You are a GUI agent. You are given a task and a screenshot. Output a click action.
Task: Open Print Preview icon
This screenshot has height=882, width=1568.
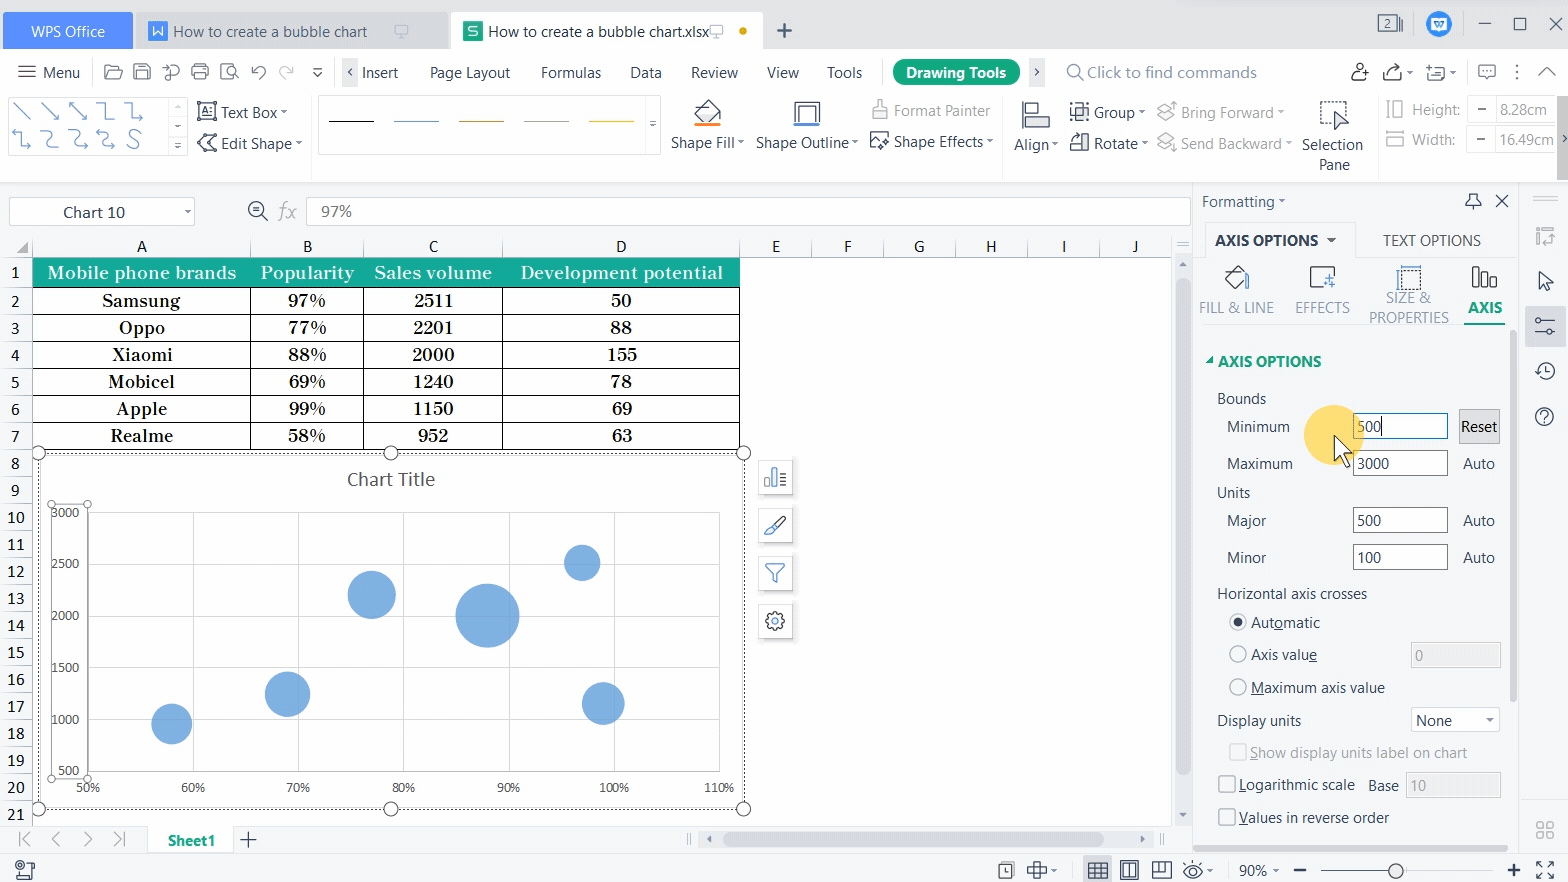[229, 72]
